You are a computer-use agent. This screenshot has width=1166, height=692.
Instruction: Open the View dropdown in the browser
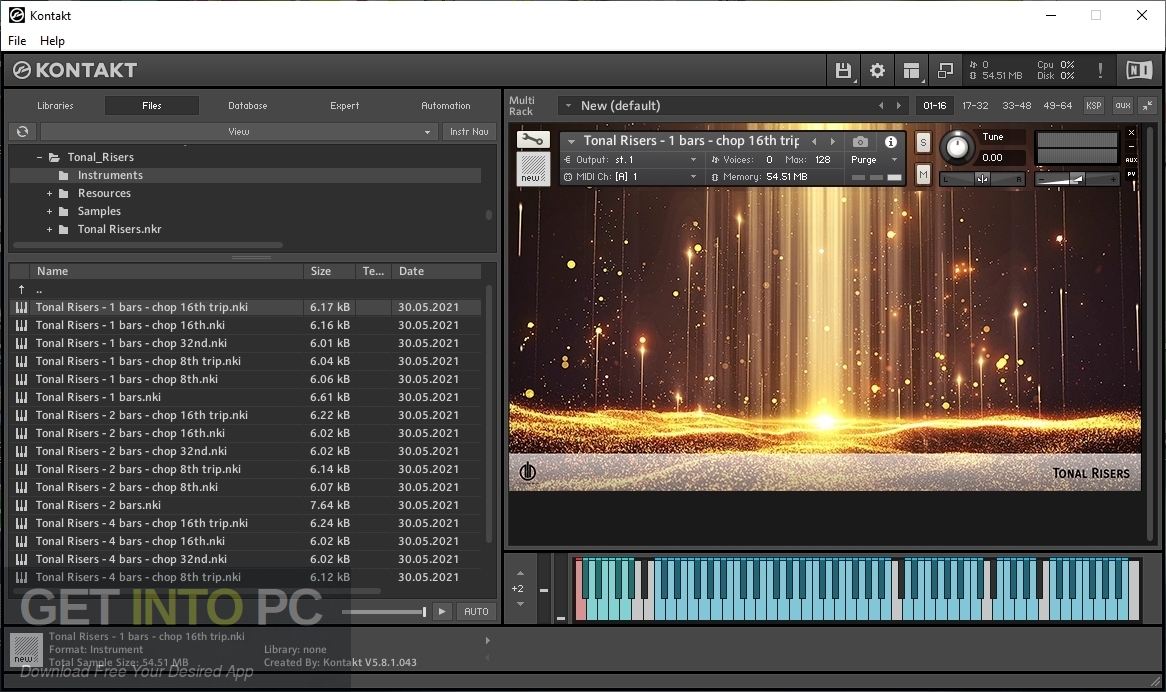pyautogui.click(x=239, y=132)
